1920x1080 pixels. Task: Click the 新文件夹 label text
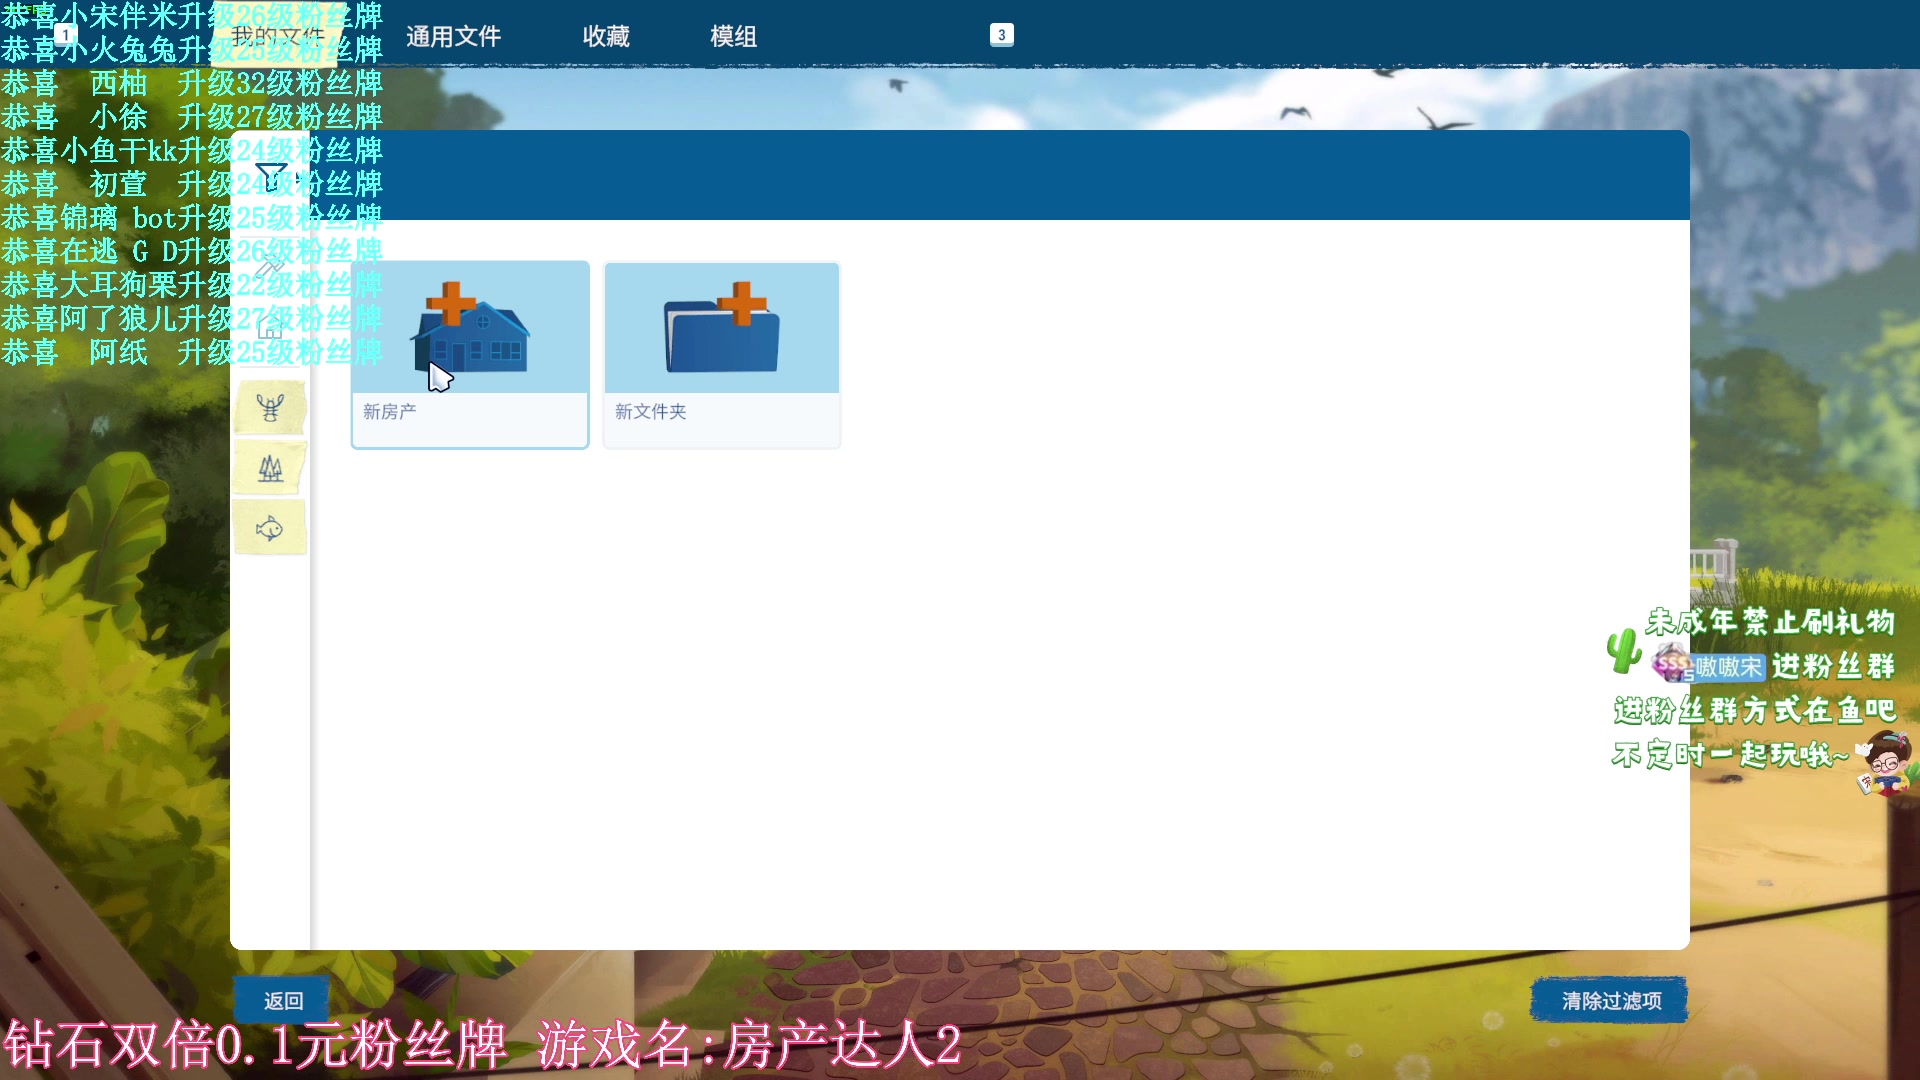coord(651,412)
